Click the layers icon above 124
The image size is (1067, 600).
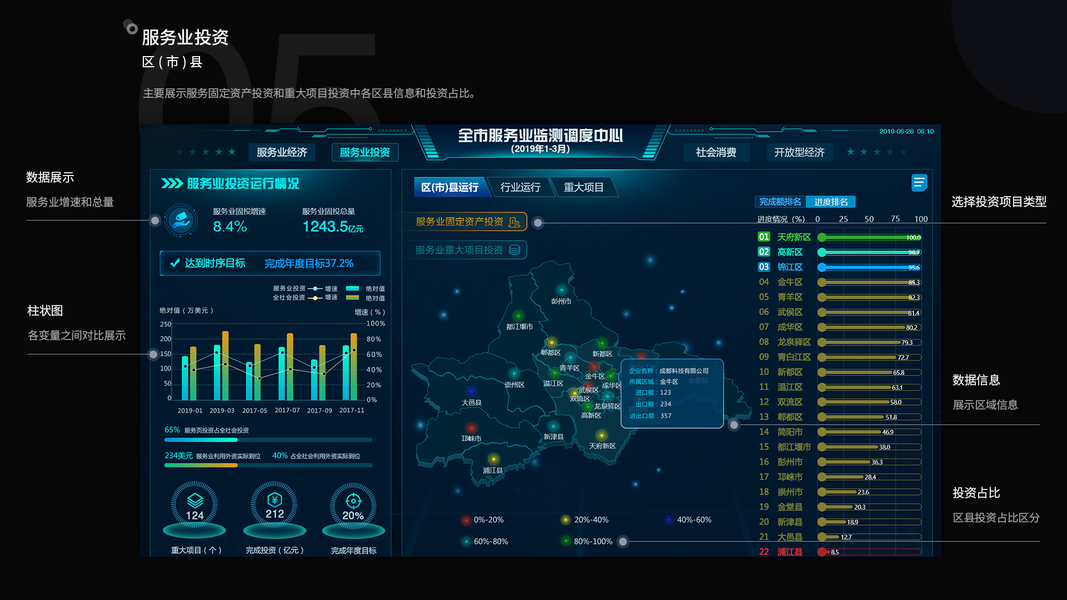pyautogui.click(x=195, y=500)
